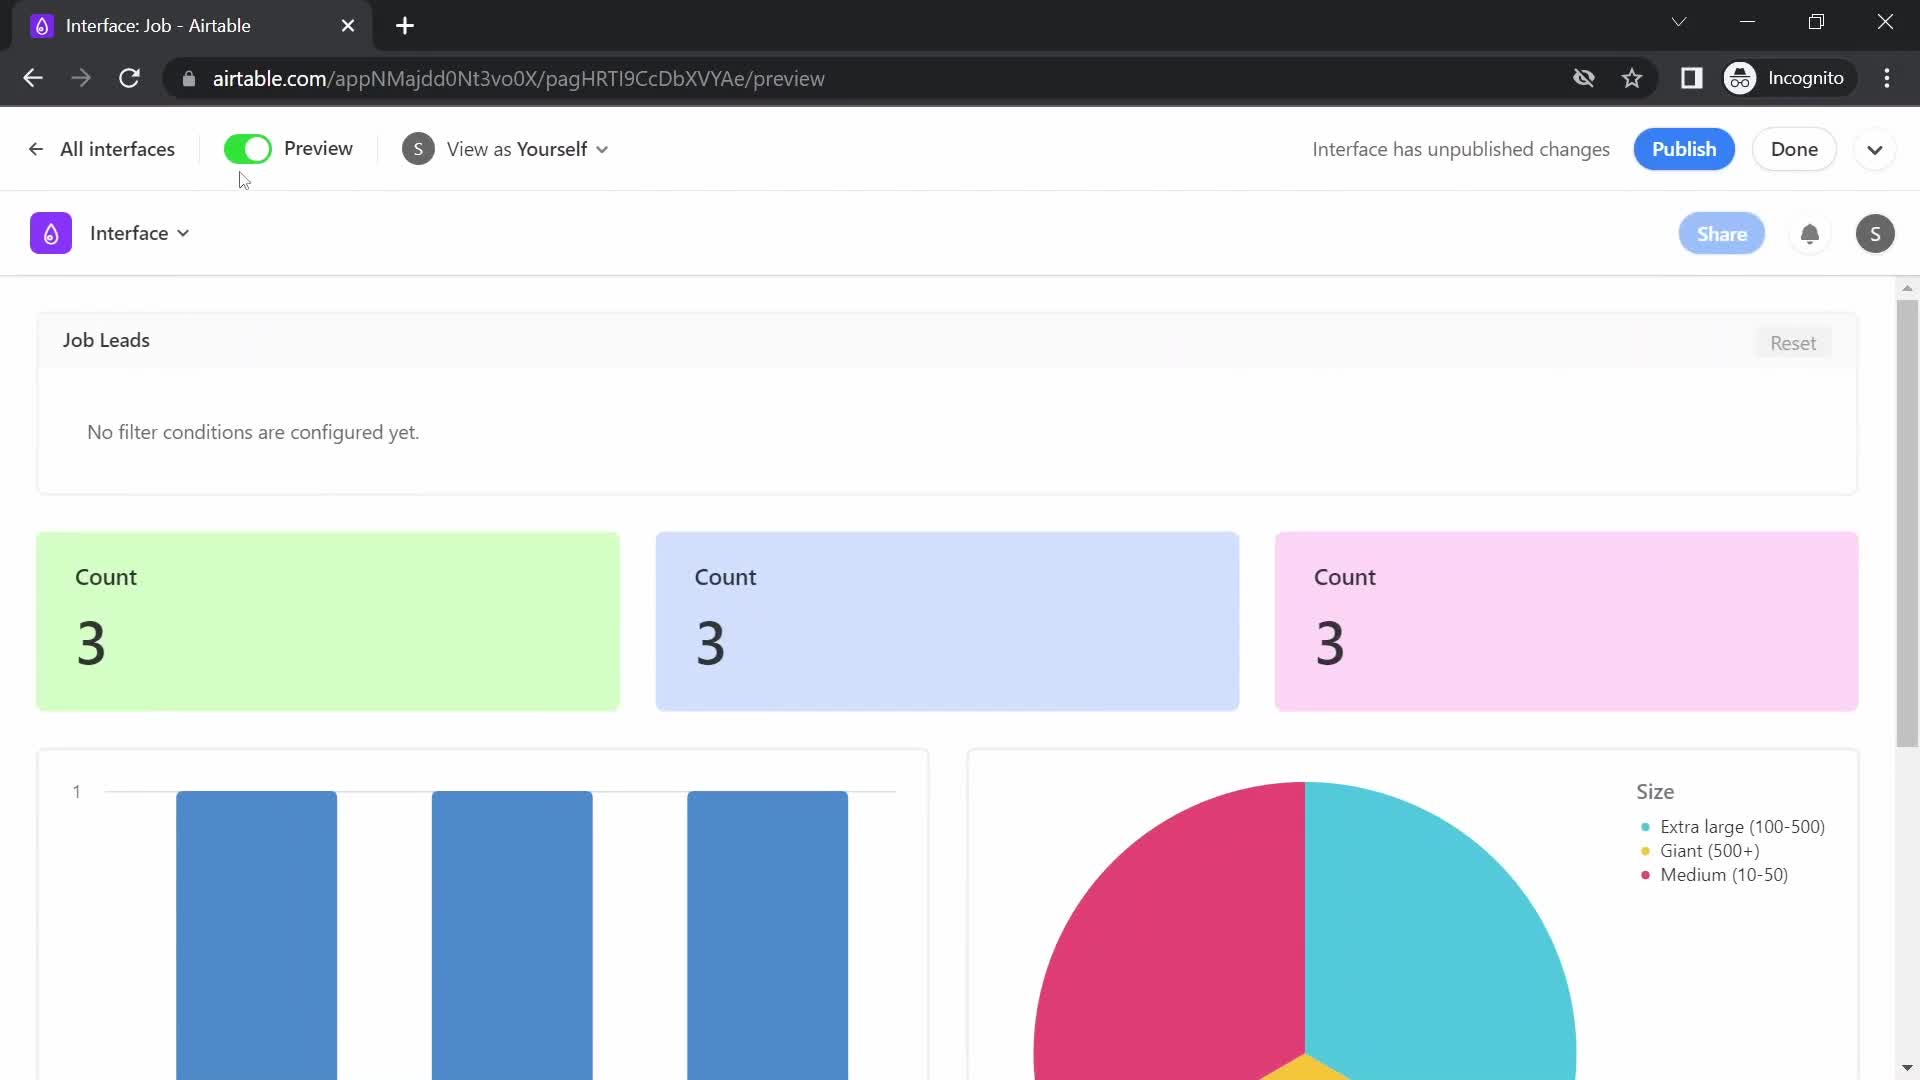Click the Interface dropdown chevron
The width and height of the screenshot is (1920, 1080).
[x=183, y=233]
